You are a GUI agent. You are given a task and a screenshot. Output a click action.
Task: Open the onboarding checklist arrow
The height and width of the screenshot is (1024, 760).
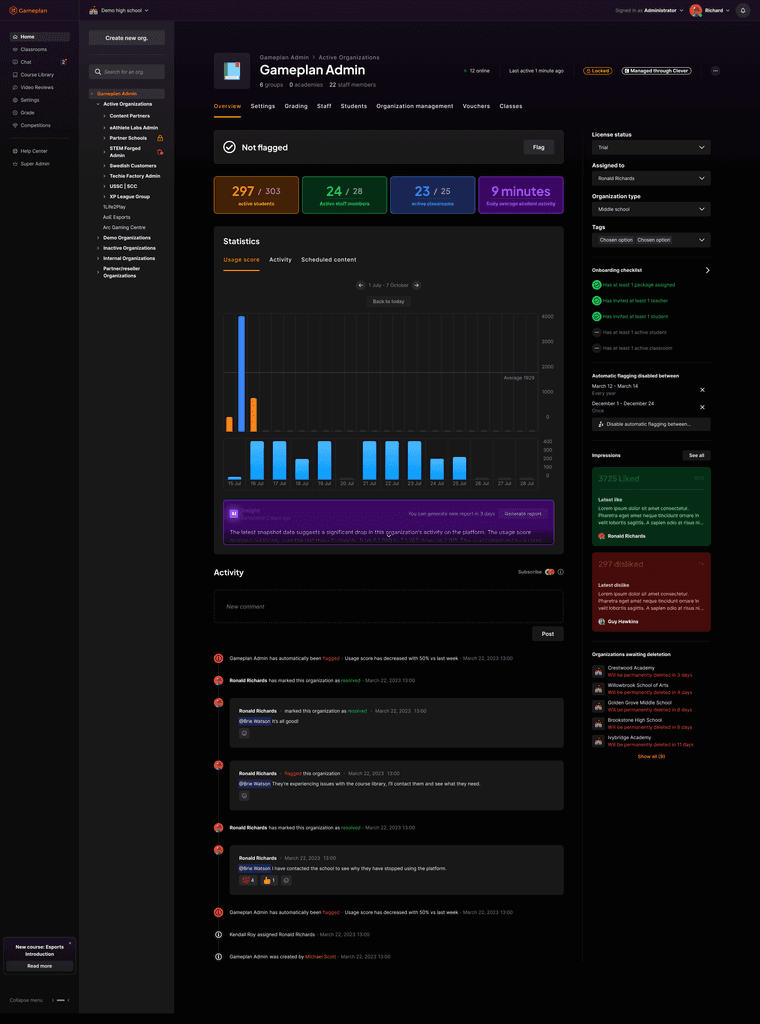tap(707, 270)
